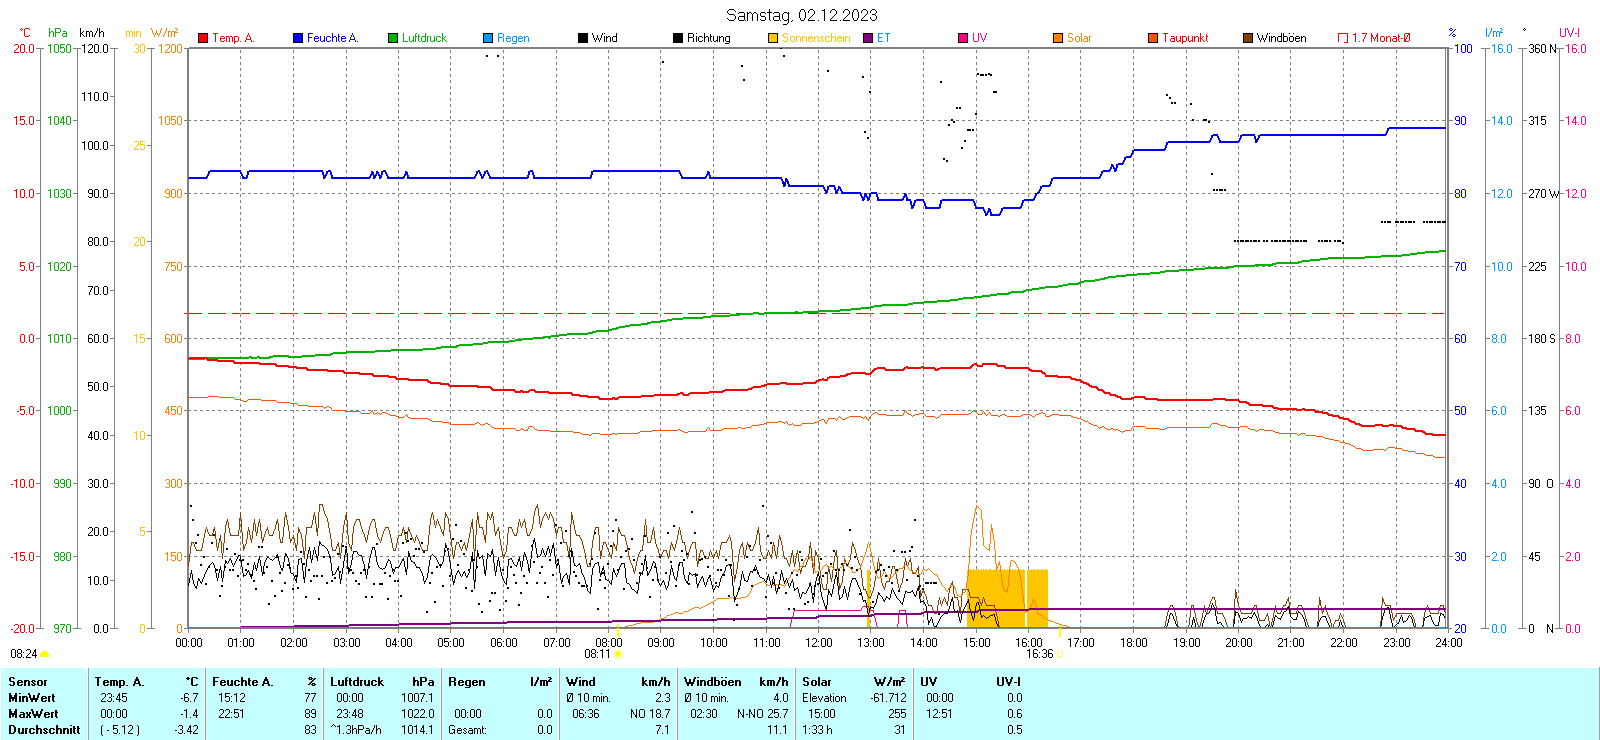Click the 12:00 mark on time axis
Viewport: 1600px width, 740px height.
(x=819, y=643)
